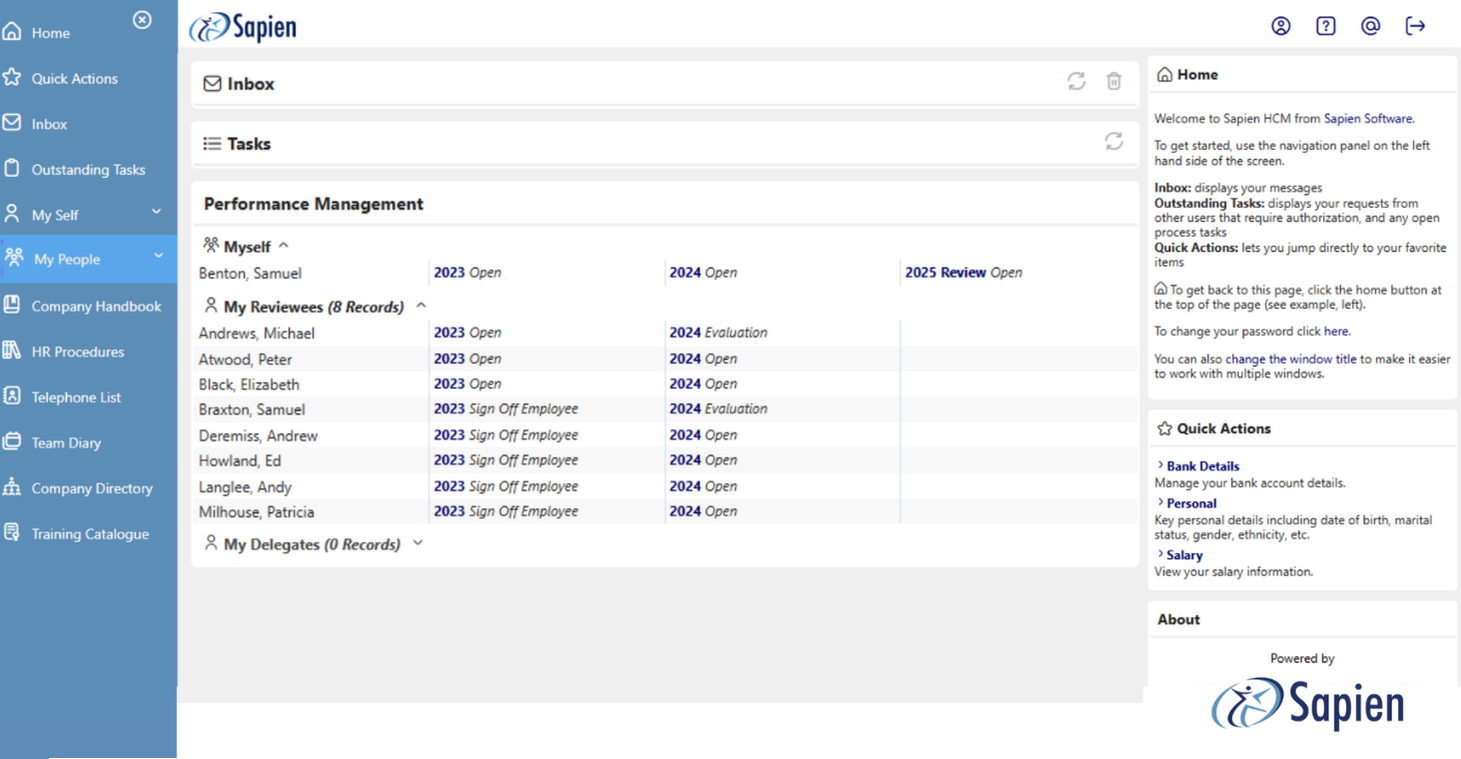The image size is (1461, 759).
Task: Expand the My Self sidebar menu
Action: point(156,212)
